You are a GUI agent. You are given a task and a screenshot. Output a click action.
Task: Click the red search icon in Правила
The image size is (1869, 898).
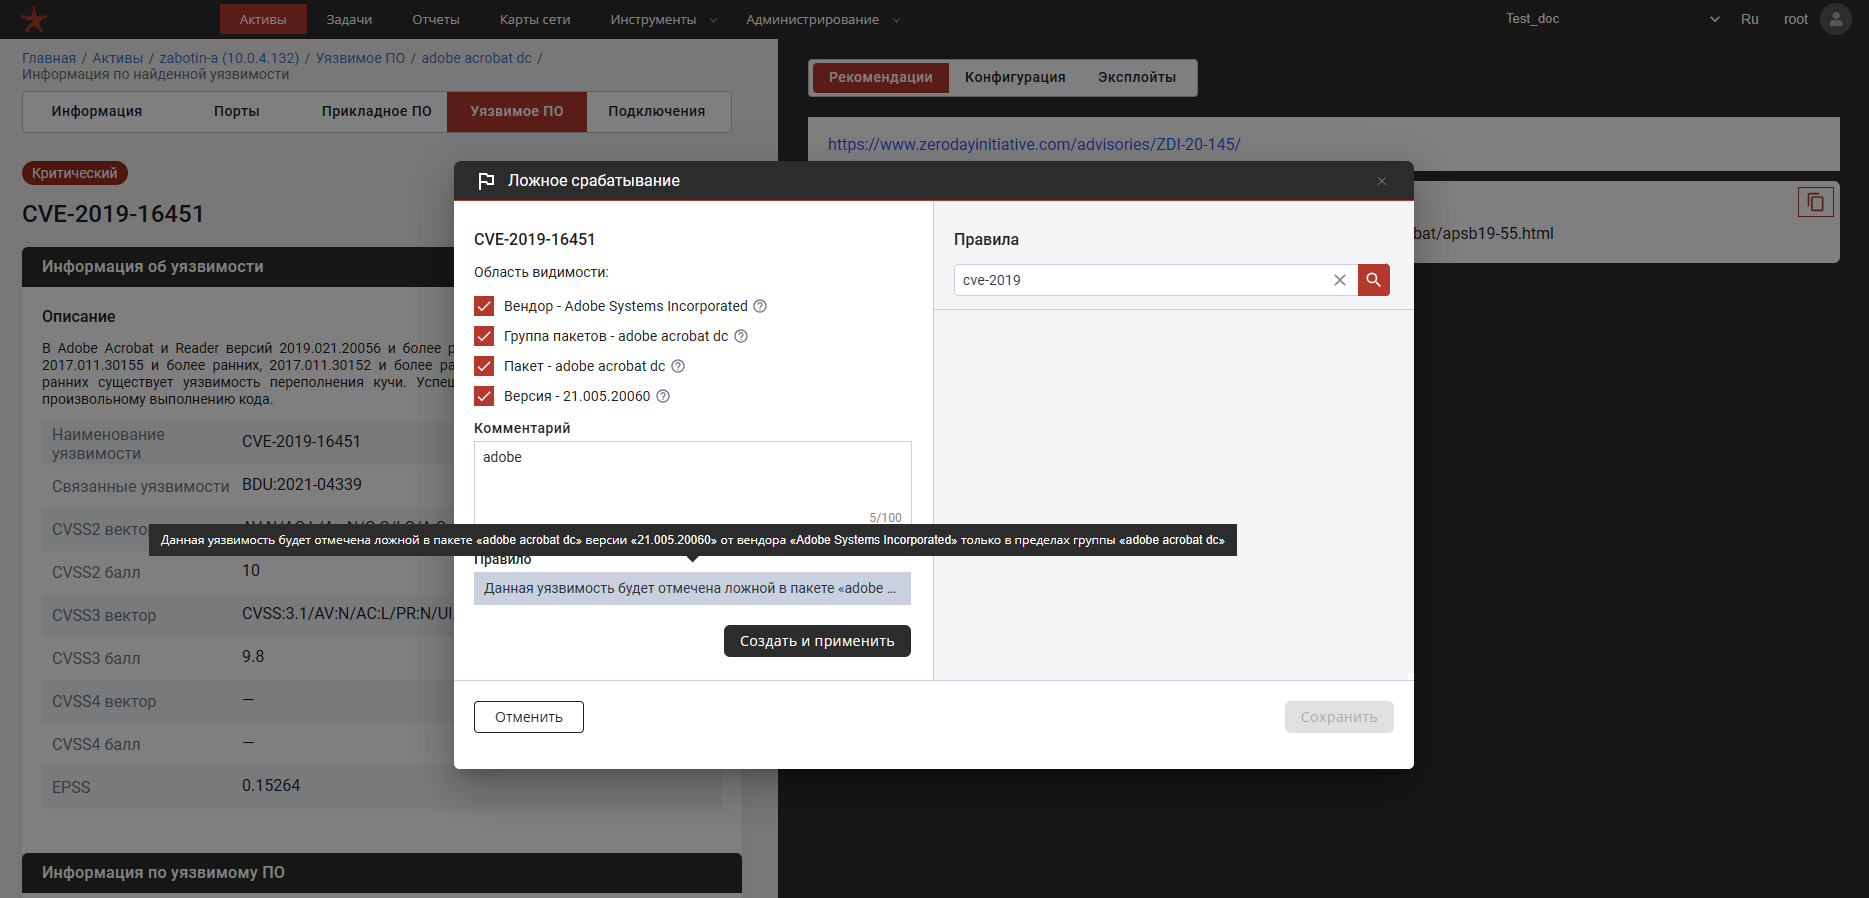point(1373,280)
